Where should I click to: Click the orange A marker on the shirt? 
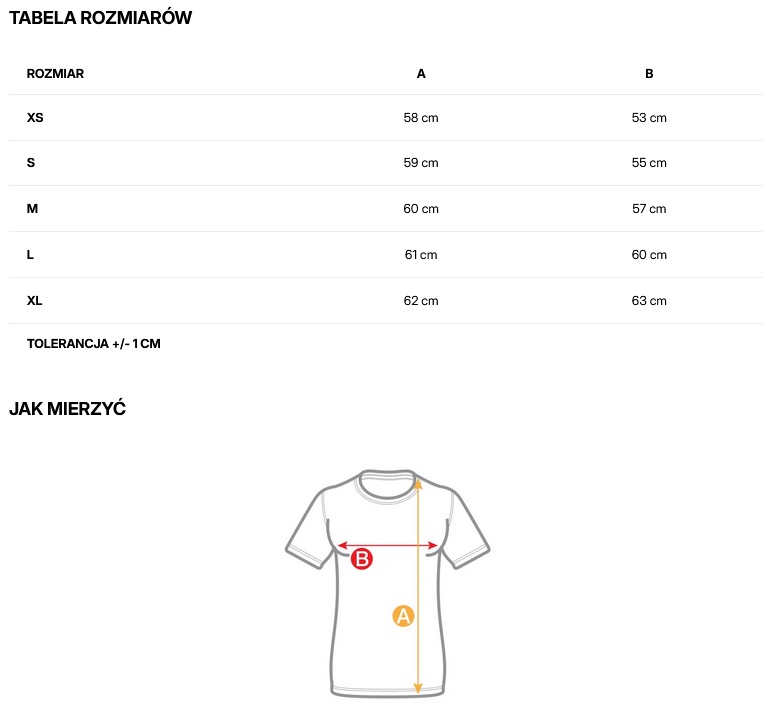coord(403,616)
